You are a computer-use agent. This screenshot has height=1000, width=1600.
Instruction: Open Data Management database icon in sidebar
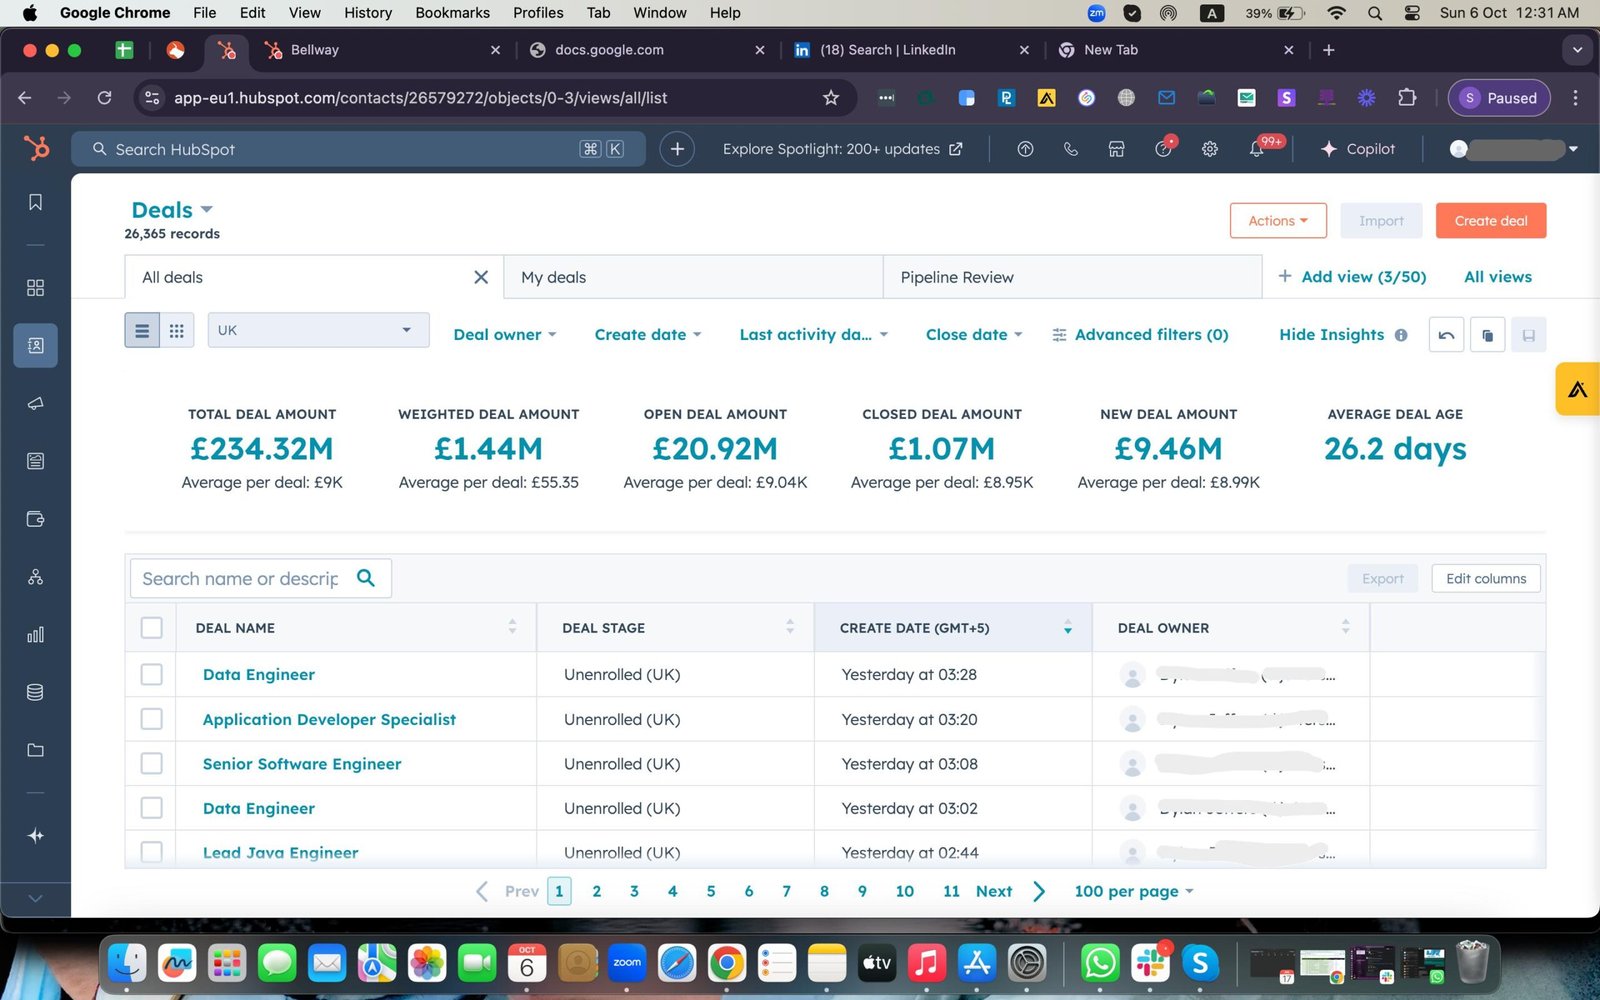(35, 692)
